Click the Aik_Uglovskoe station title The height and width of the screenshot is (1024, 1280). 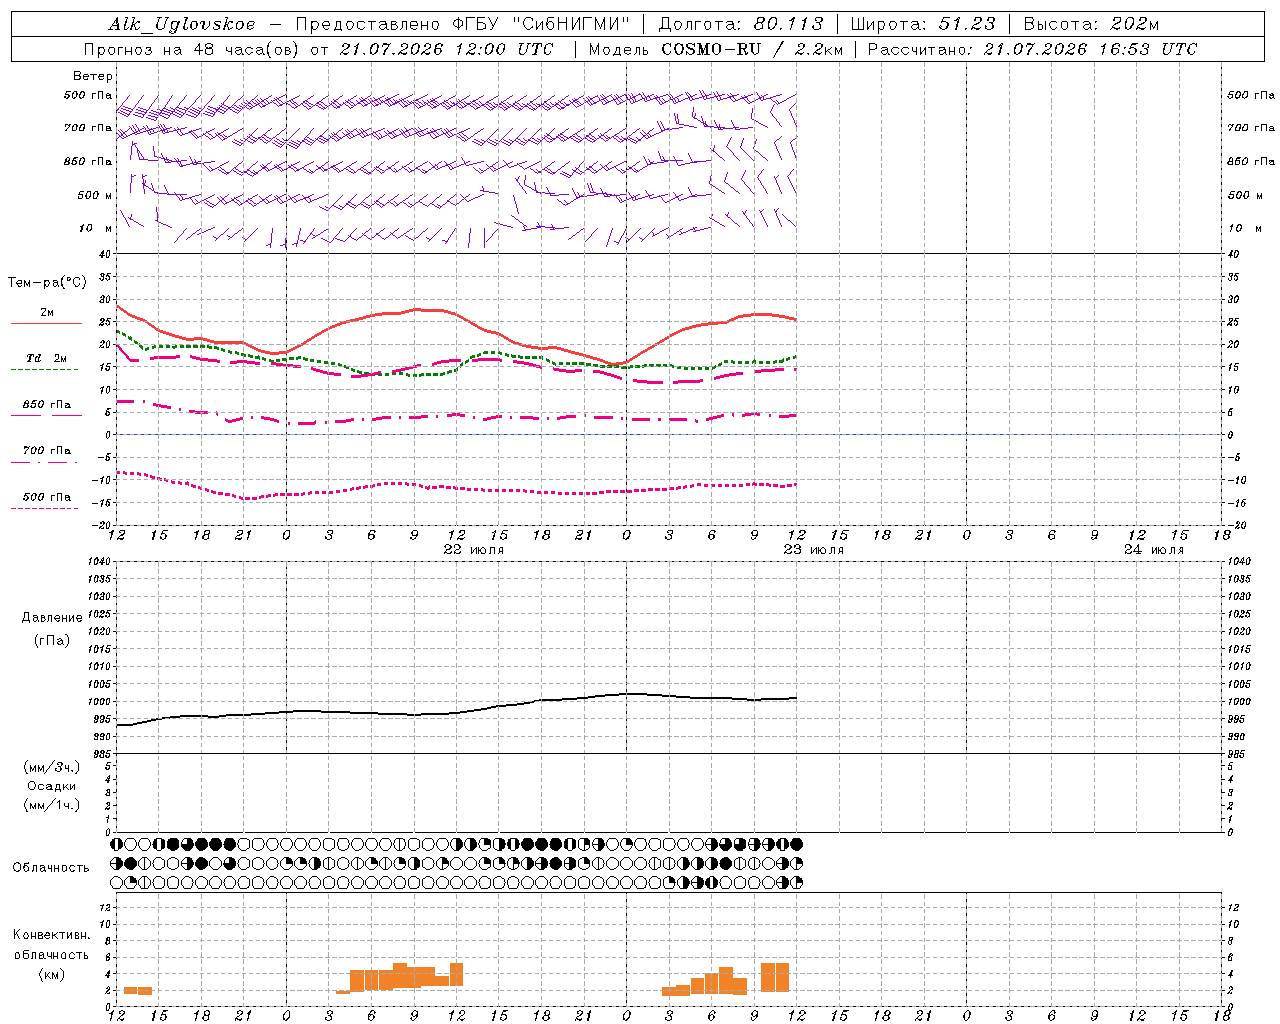181,24
